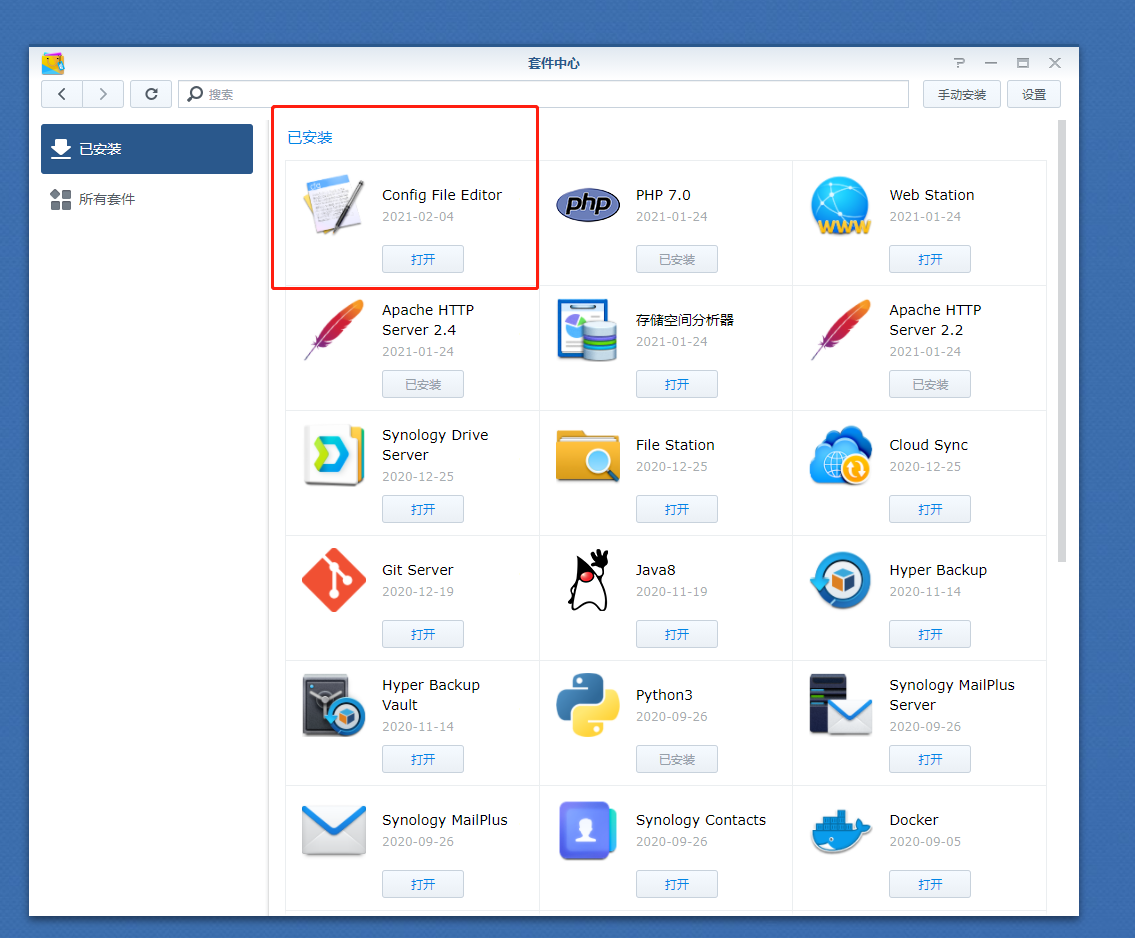The width and height of the screenshot is (1135, 938).
Task: Click the Package Center app icon in title bar
Action: point(53,63)
